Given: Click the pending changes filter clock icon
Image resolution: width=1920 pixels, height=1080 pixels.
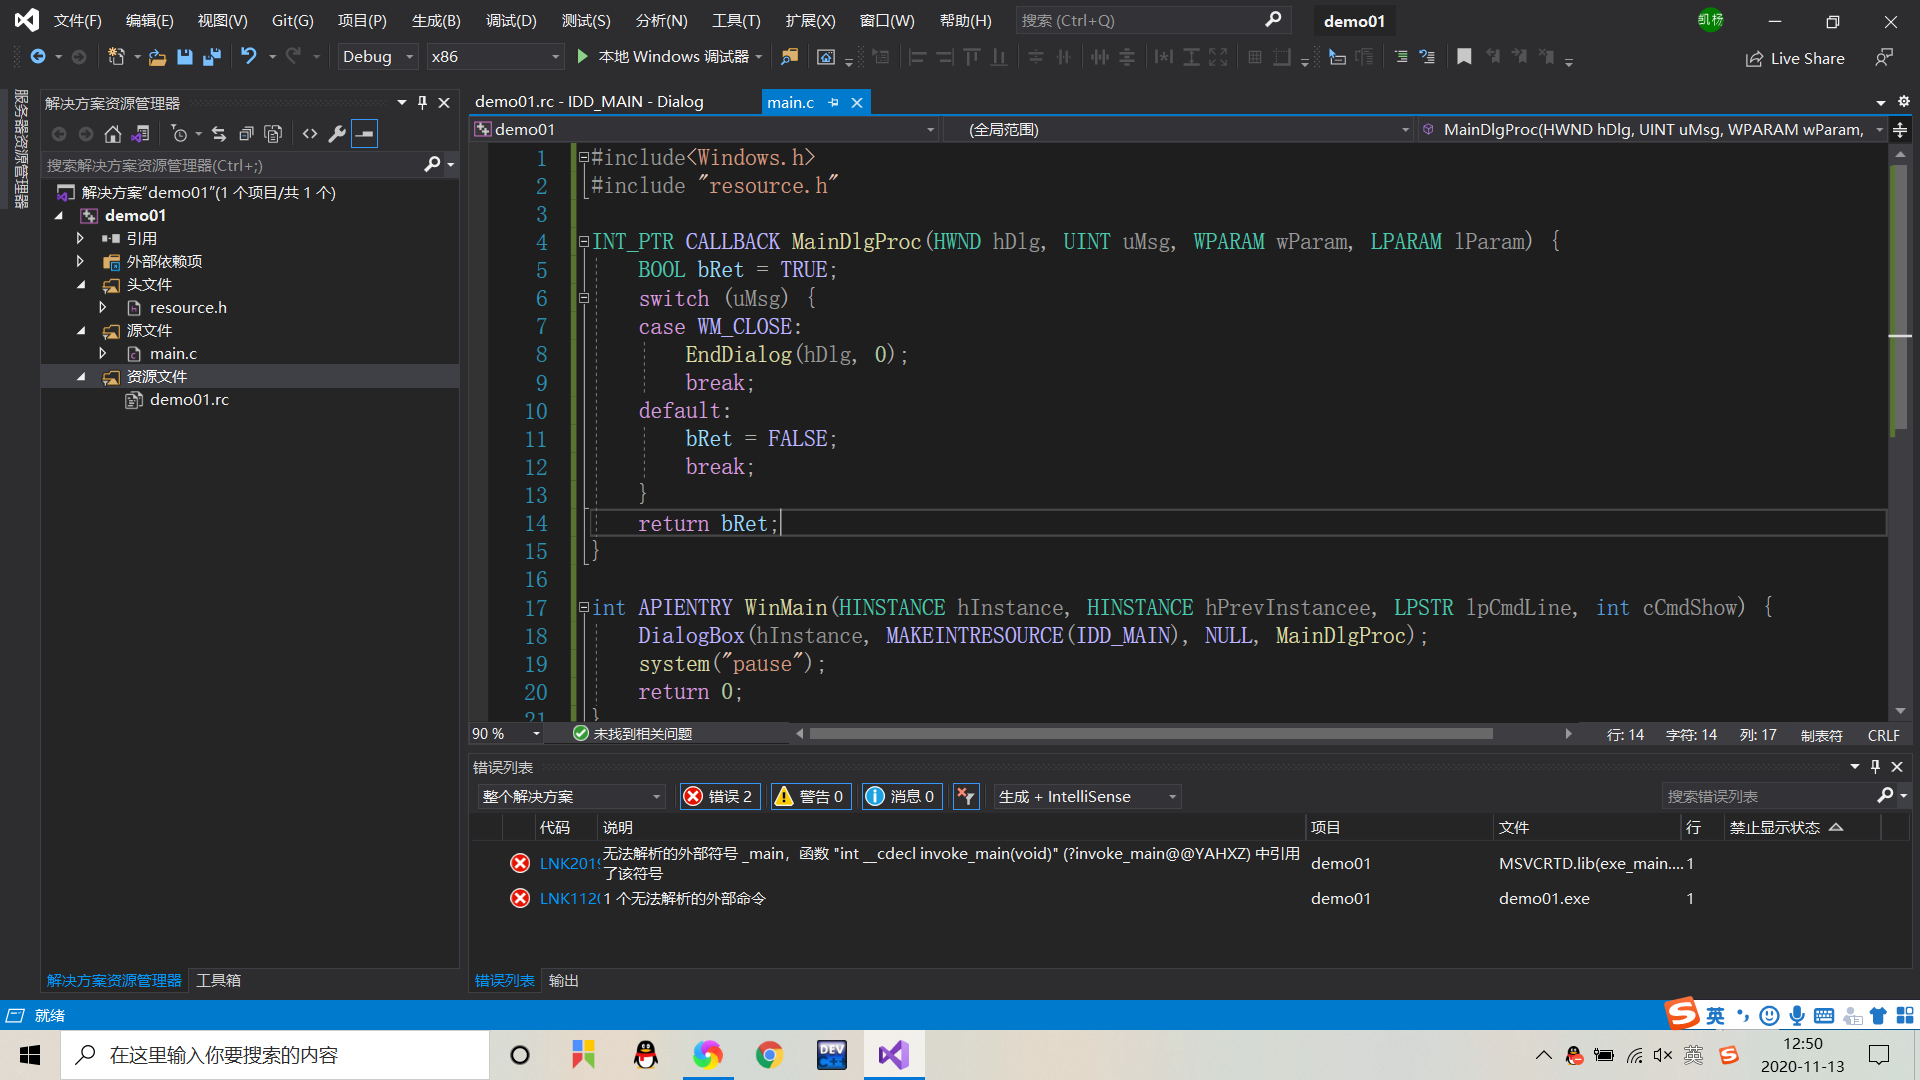Looking at the screenshot, I should coord(179,133).
